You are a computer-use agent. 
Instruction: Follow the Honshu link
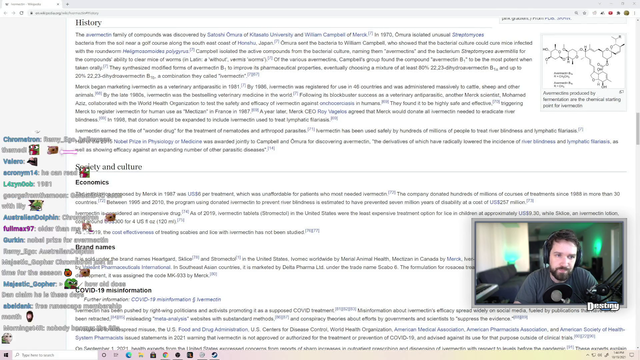click(247, 43)
